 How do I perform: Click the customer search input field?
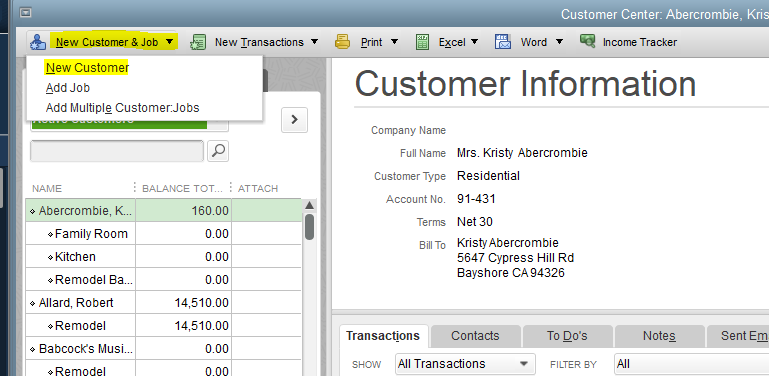[117, 151]
